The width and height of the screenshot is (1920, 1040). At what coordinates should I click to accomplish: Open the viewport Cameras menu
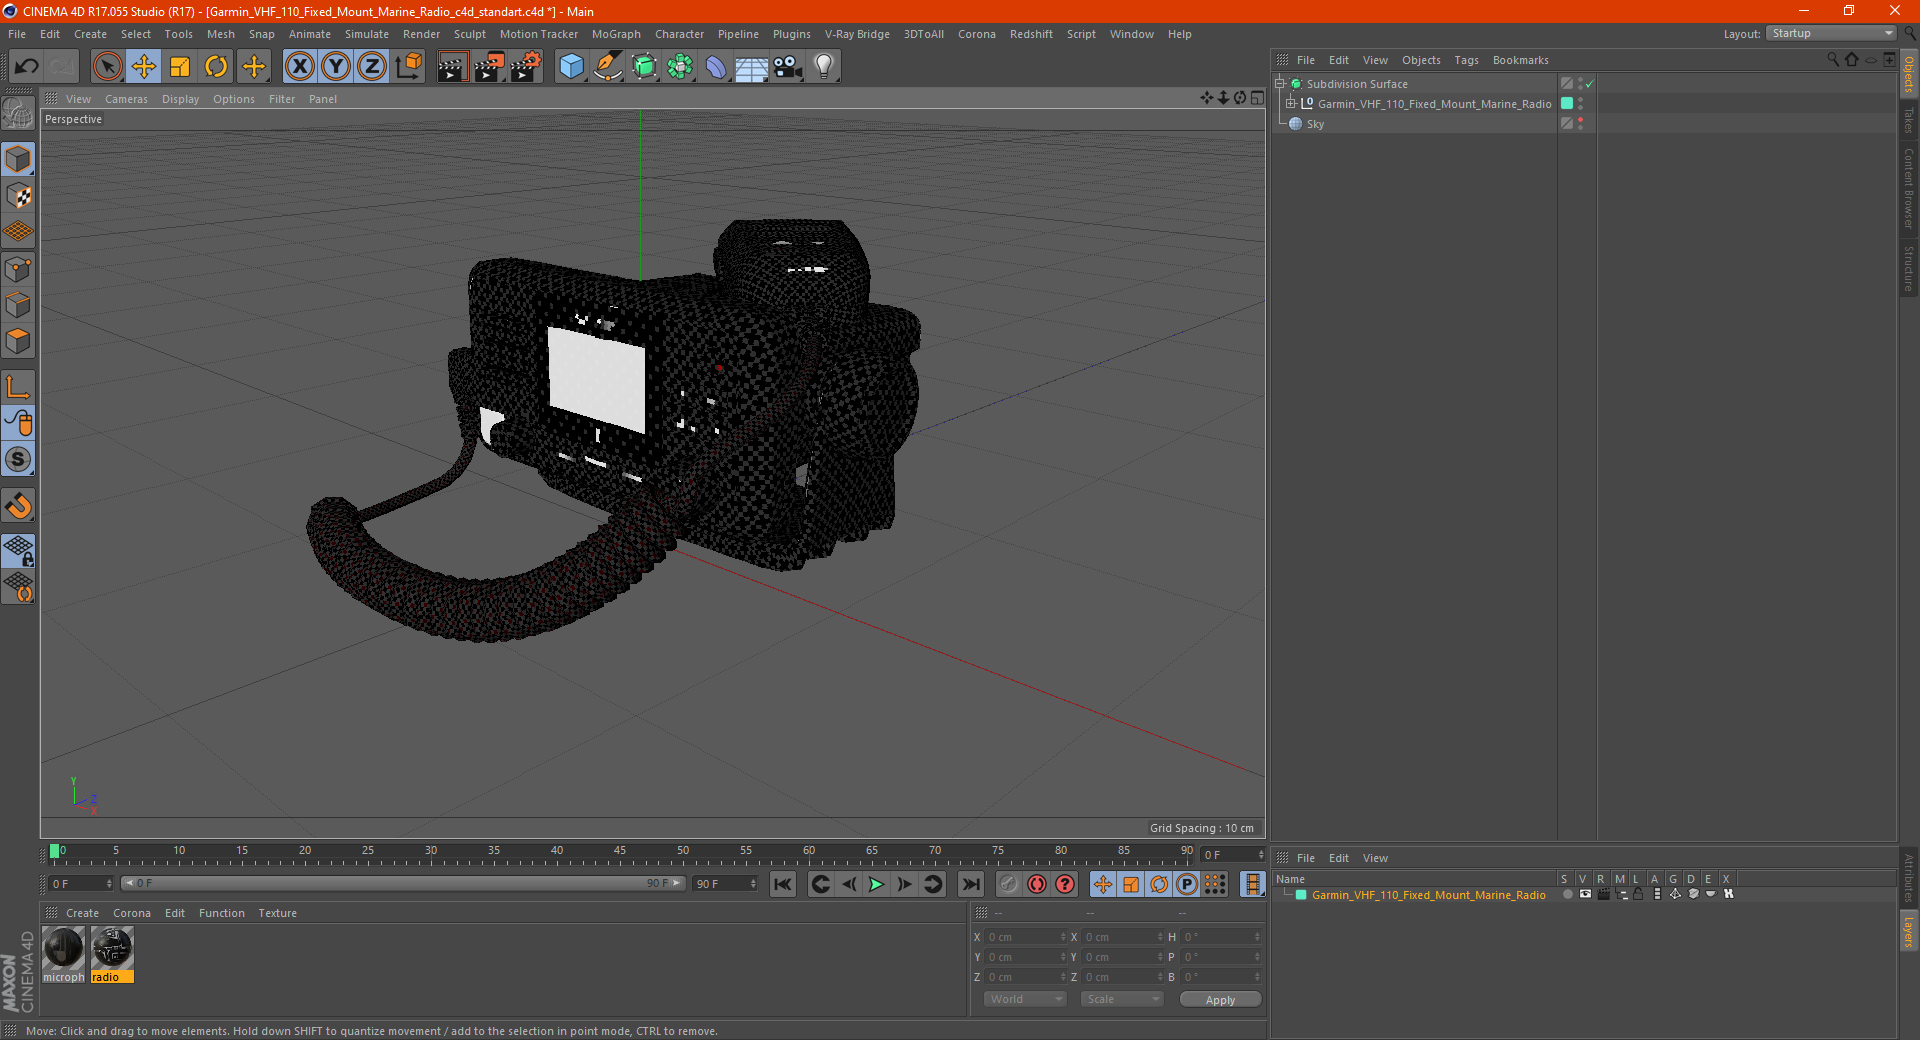126,99
